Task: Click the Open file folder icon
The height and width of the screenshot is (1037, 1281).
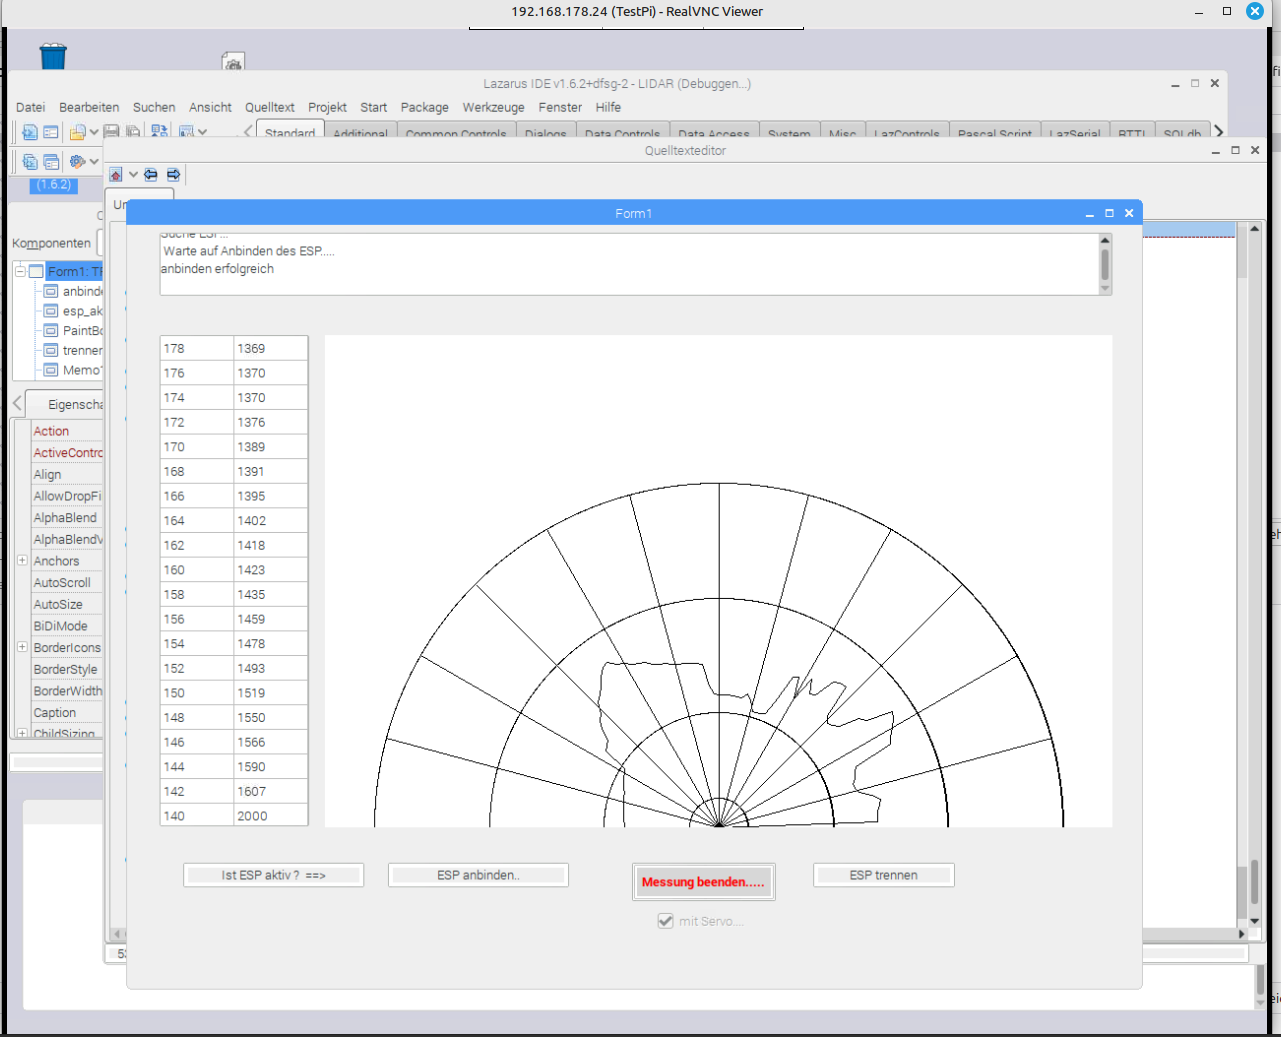Action: point(76,132)
